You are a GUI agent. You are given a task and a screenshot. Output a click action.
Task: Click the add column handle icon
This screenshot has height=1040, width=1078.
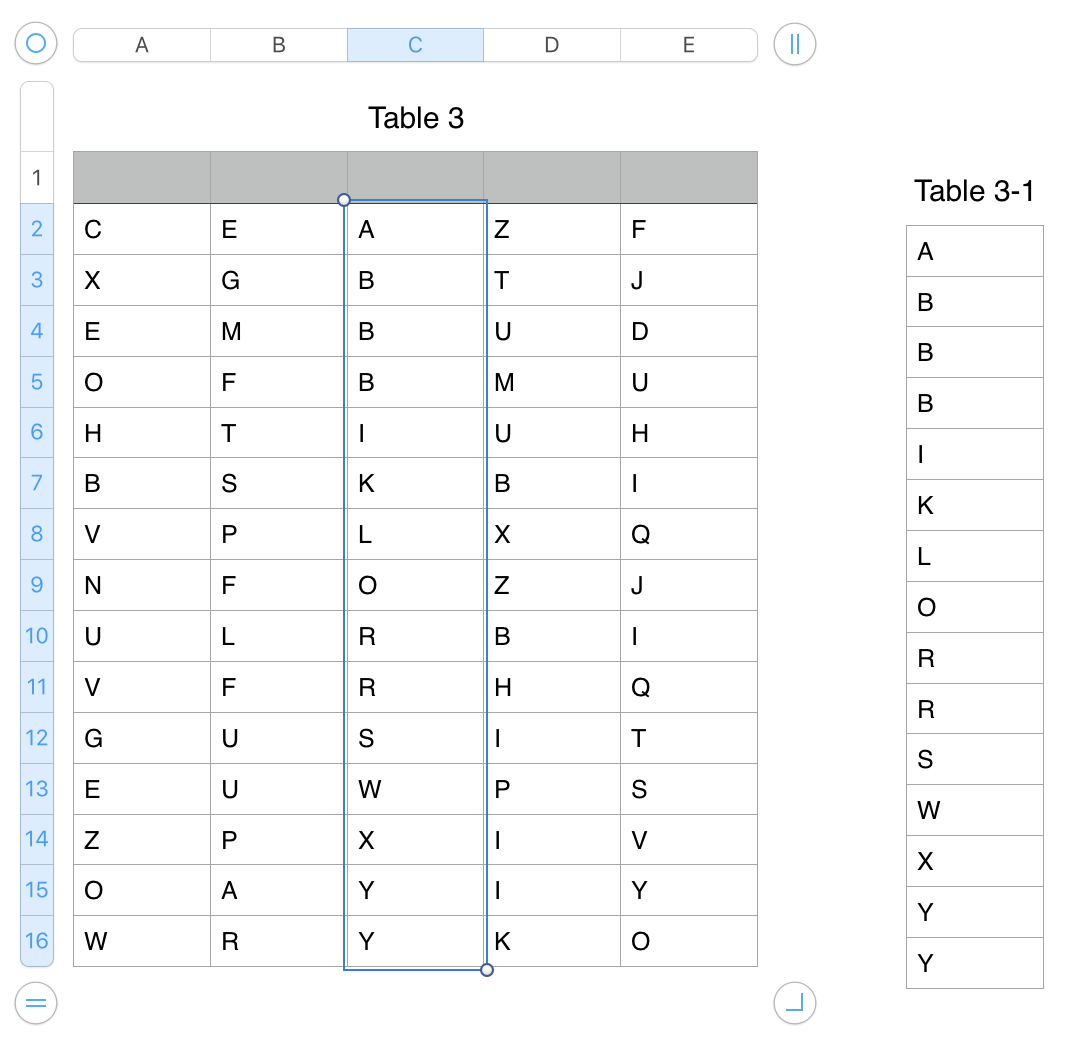point(795,44)
